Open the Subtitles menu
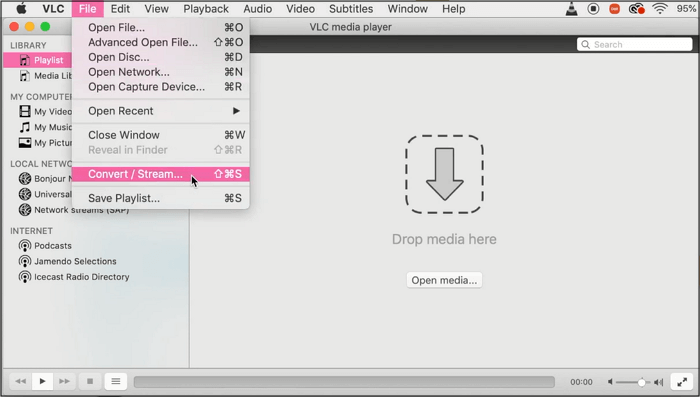700x397 pixels. (x=351, y=8)
